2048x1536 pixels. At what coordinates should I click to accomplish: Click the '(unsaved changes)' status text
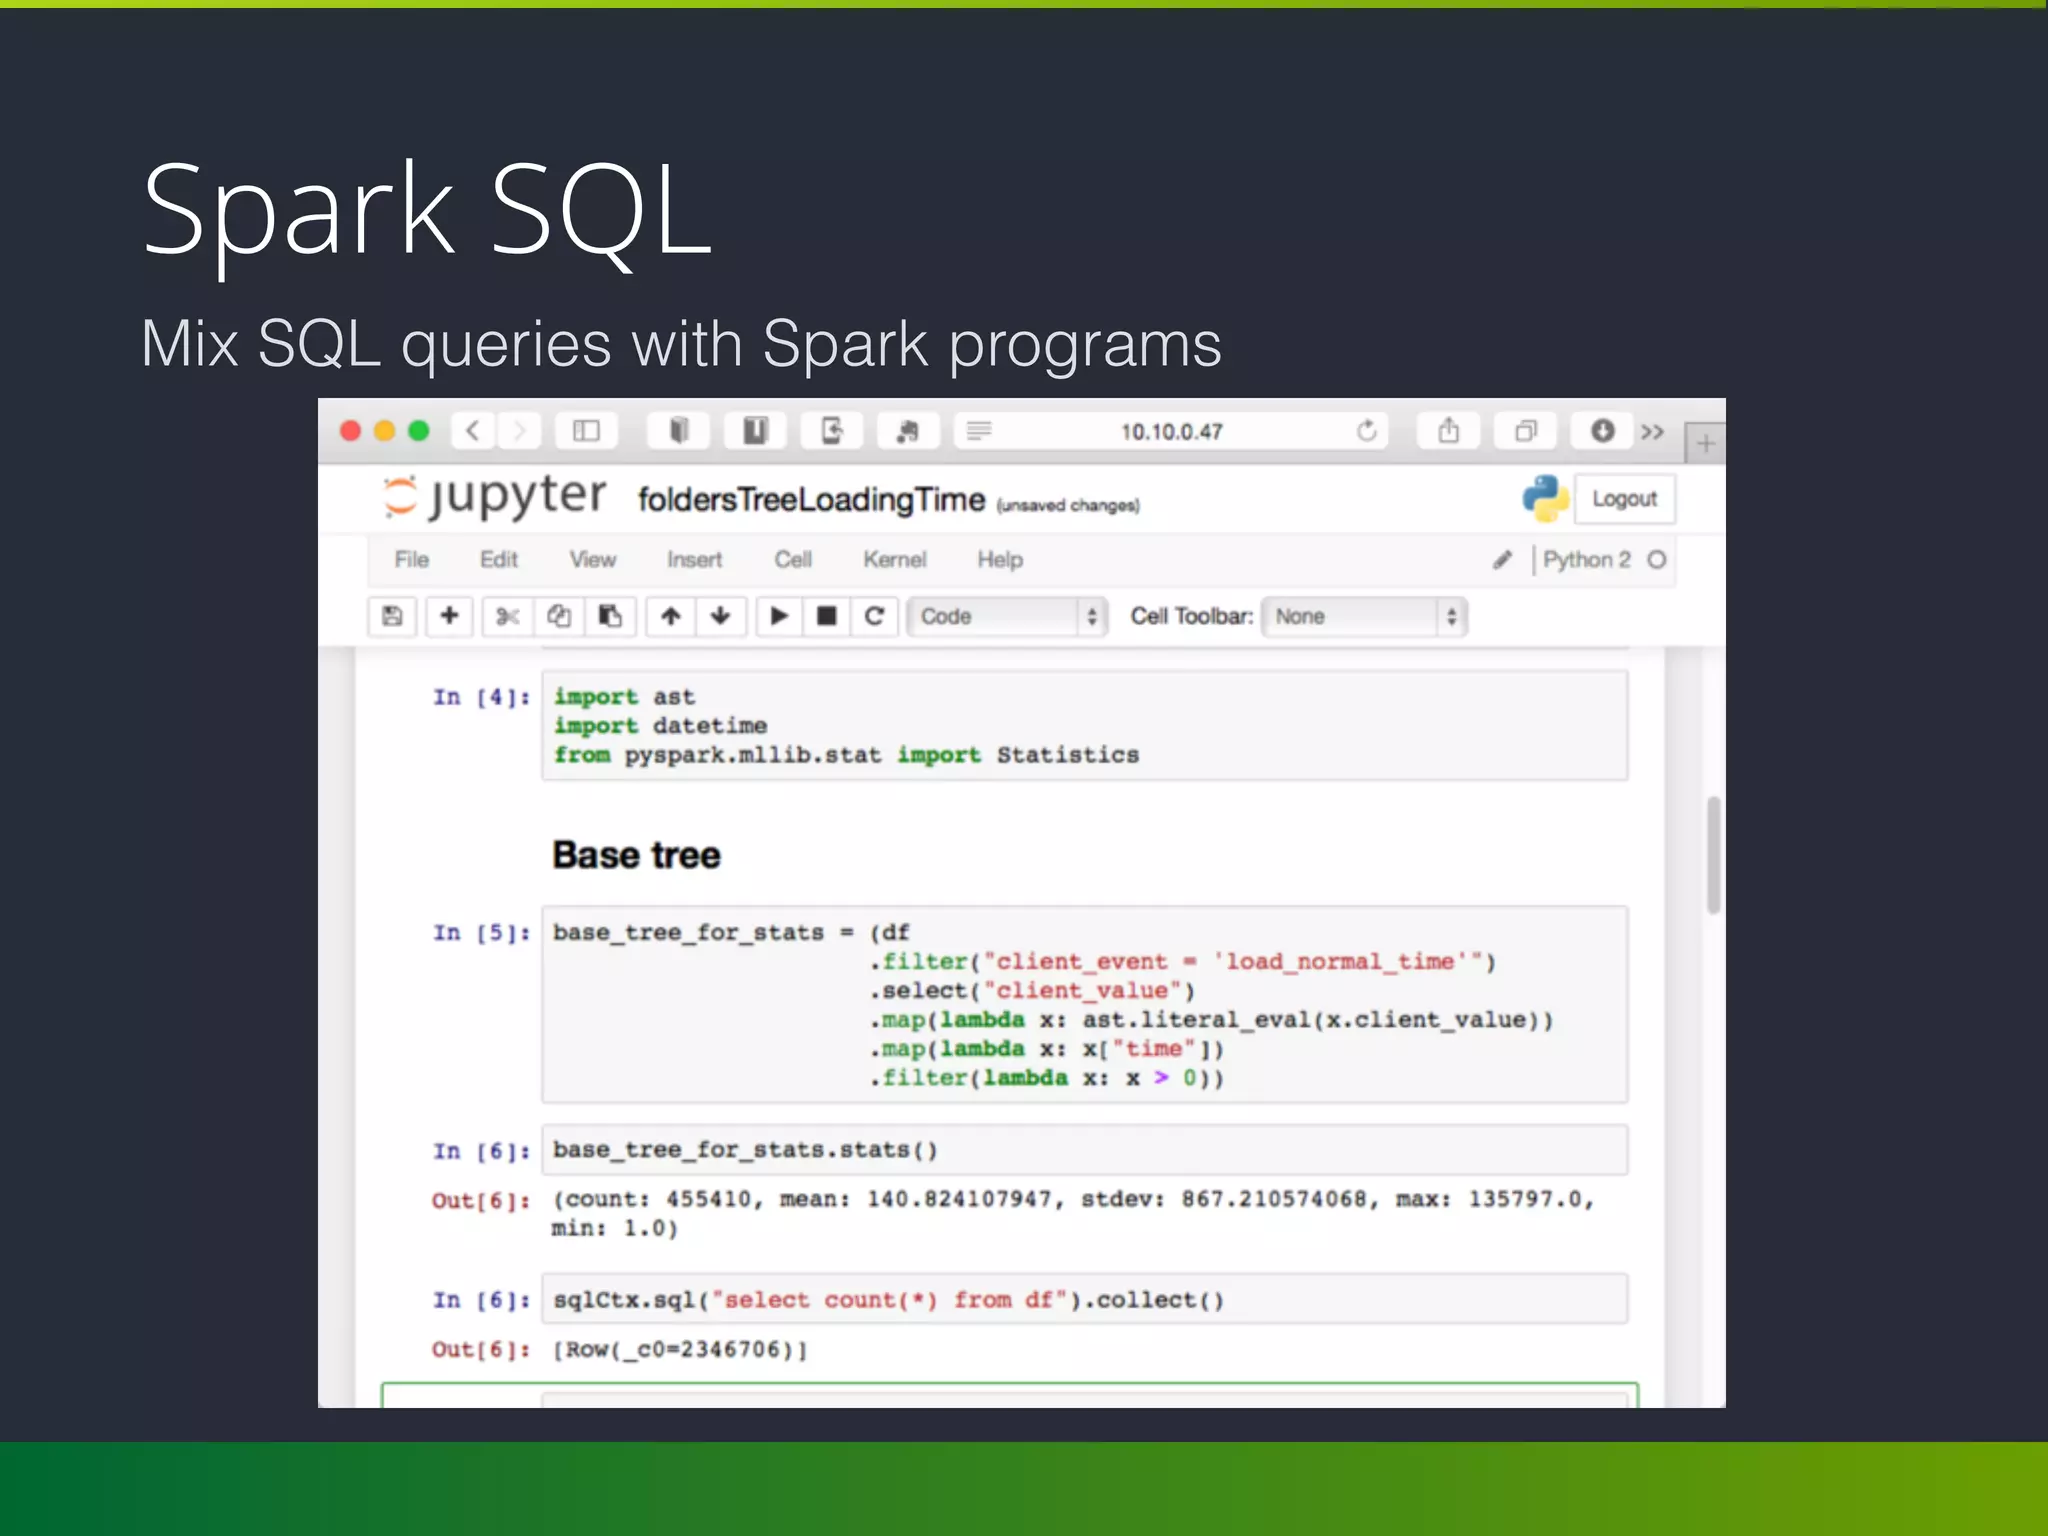click(x=1068, y=505)
